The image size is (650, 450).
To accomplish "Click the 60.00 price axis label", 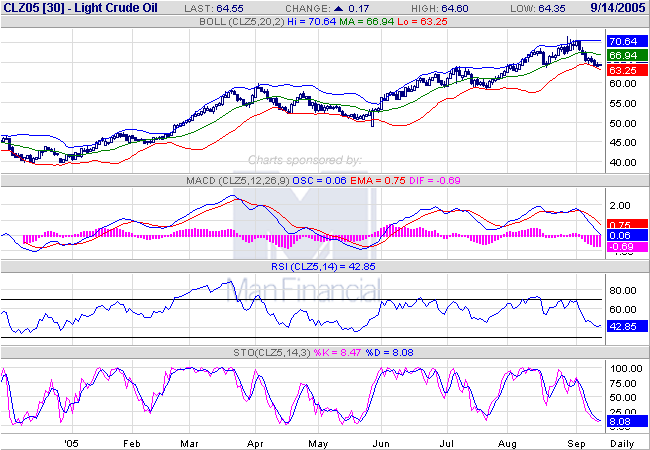I will [623, 83].
